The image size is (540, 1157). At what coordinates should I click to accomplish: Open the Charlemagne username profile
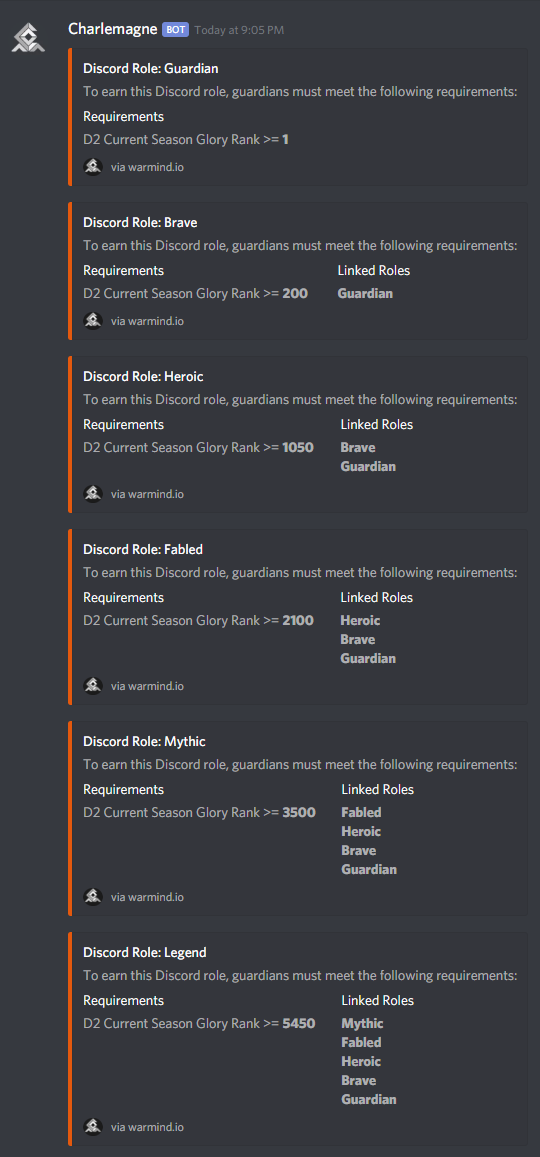[112, 29]
